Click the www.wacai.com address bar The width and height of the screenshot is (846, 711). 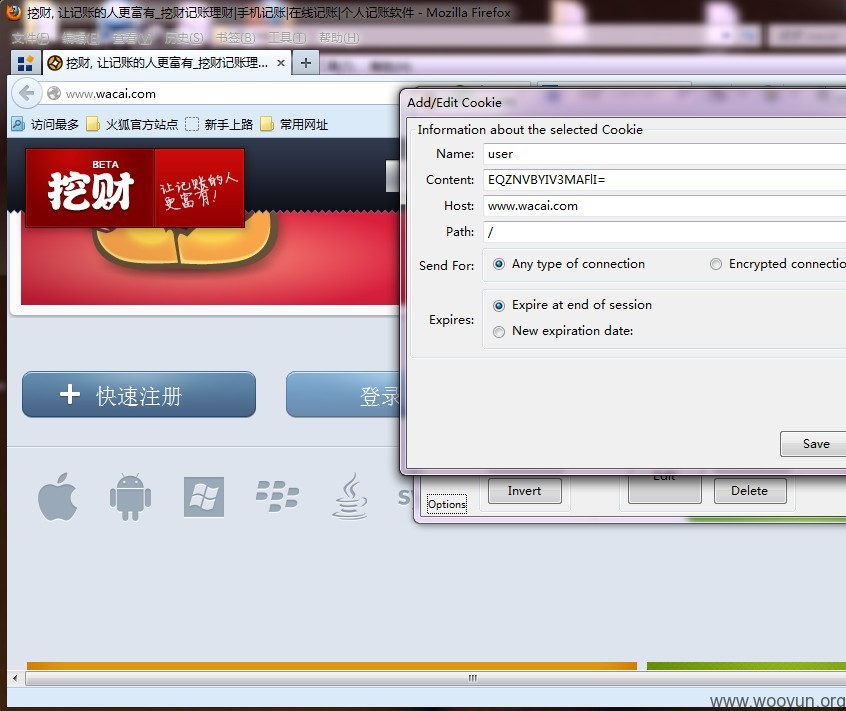(x=231, y=93)
